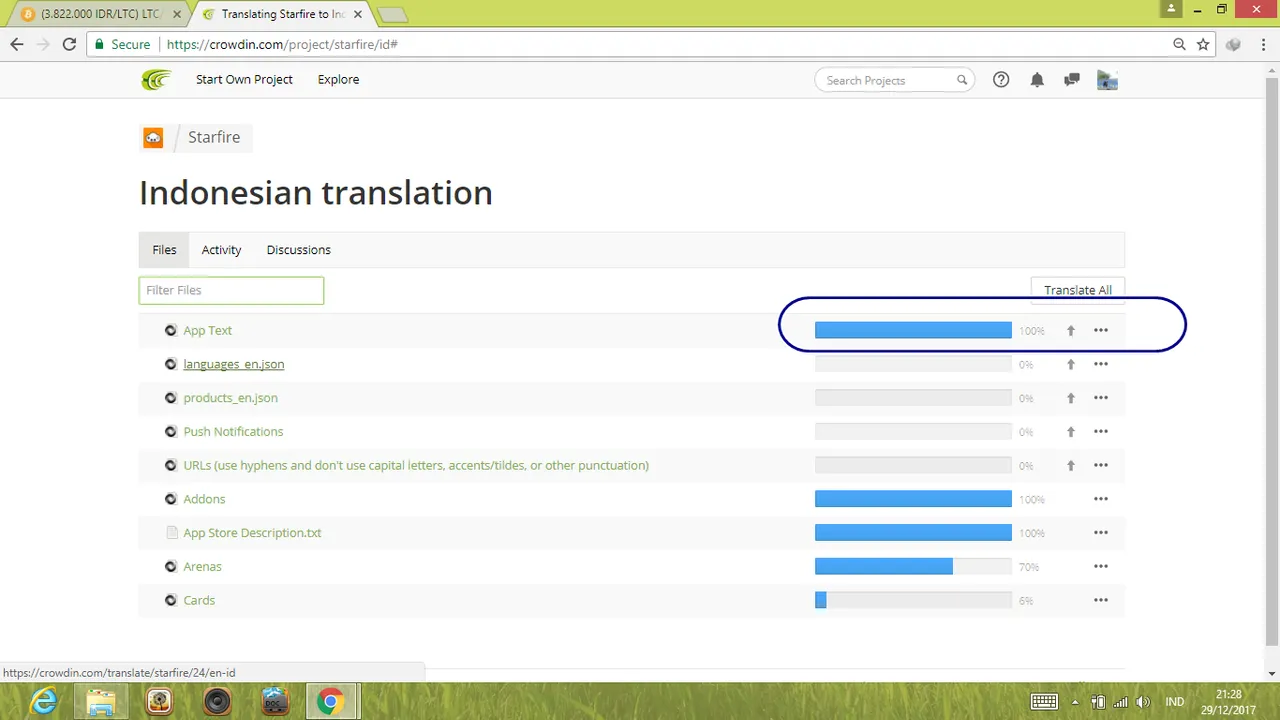Expand the URLs folder icon
Screen dimensions: 1280x720
171,465
